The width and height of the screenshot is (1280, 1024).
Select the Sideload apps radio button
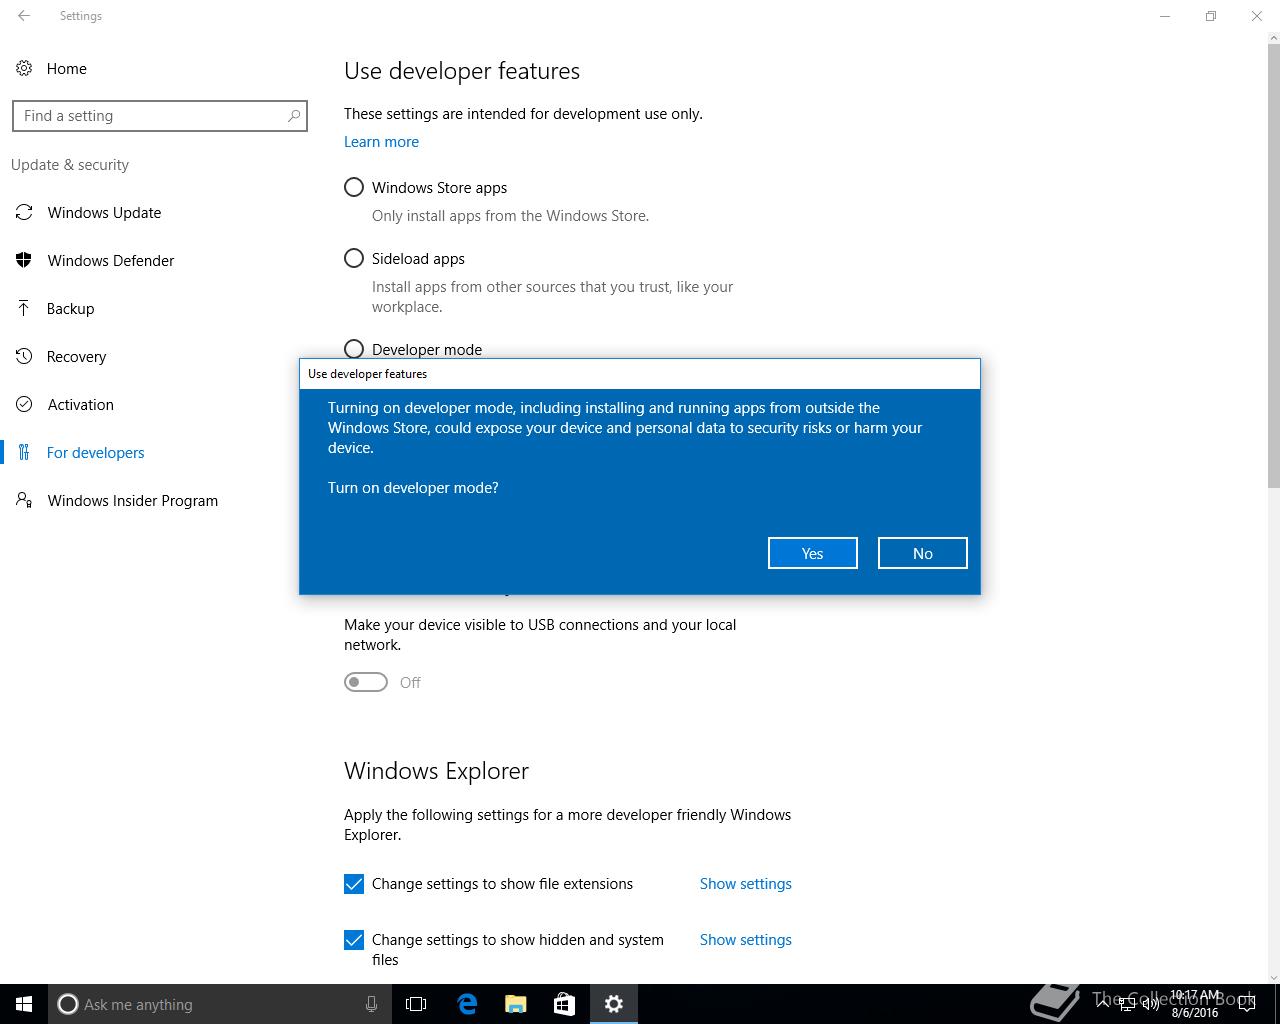point(354,258)
